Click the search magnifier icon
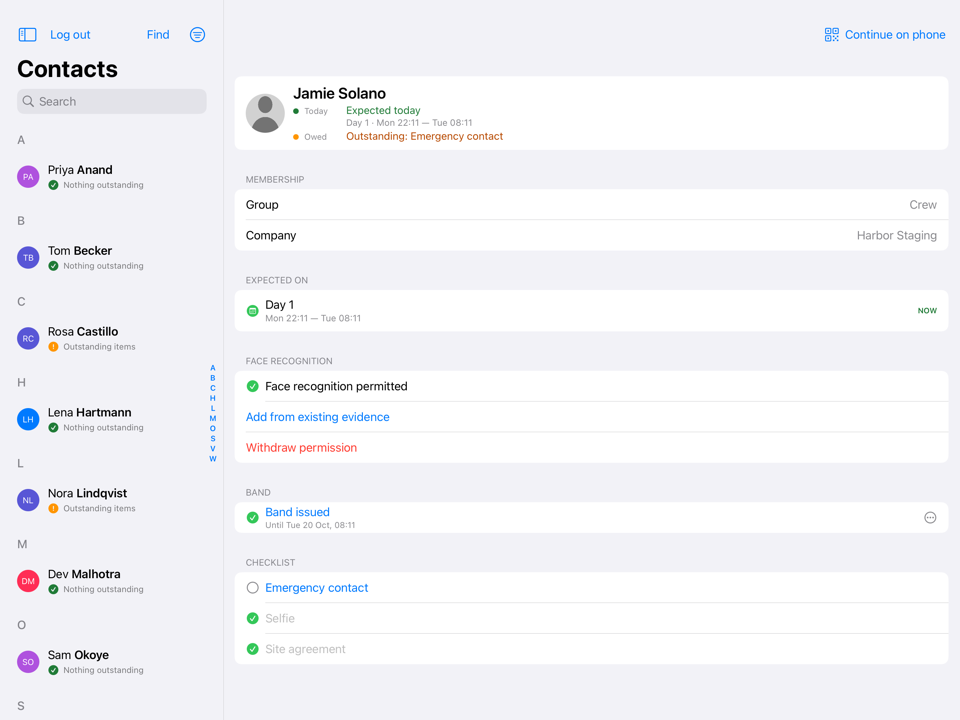The width and height of the screenshot is (960, 720). [28, 102]
